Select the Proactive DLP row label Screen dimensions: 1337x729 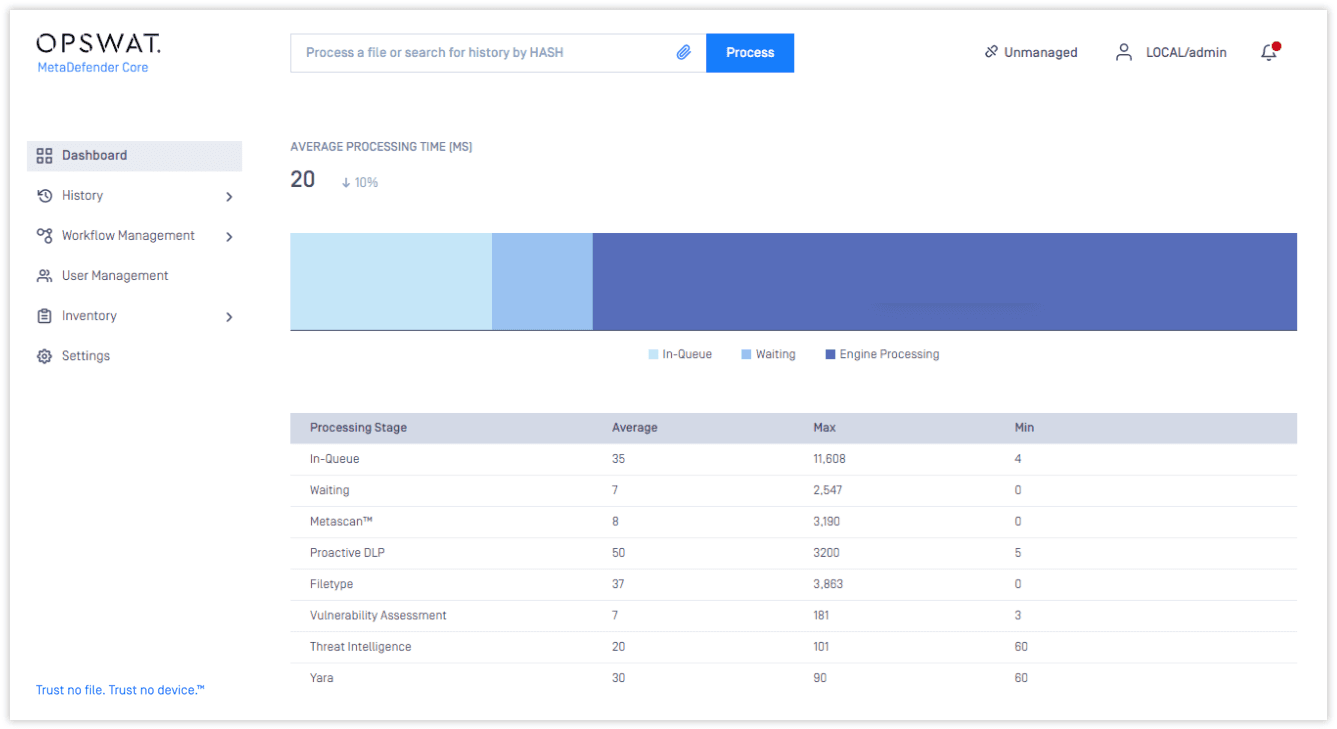tap(348, 553)
